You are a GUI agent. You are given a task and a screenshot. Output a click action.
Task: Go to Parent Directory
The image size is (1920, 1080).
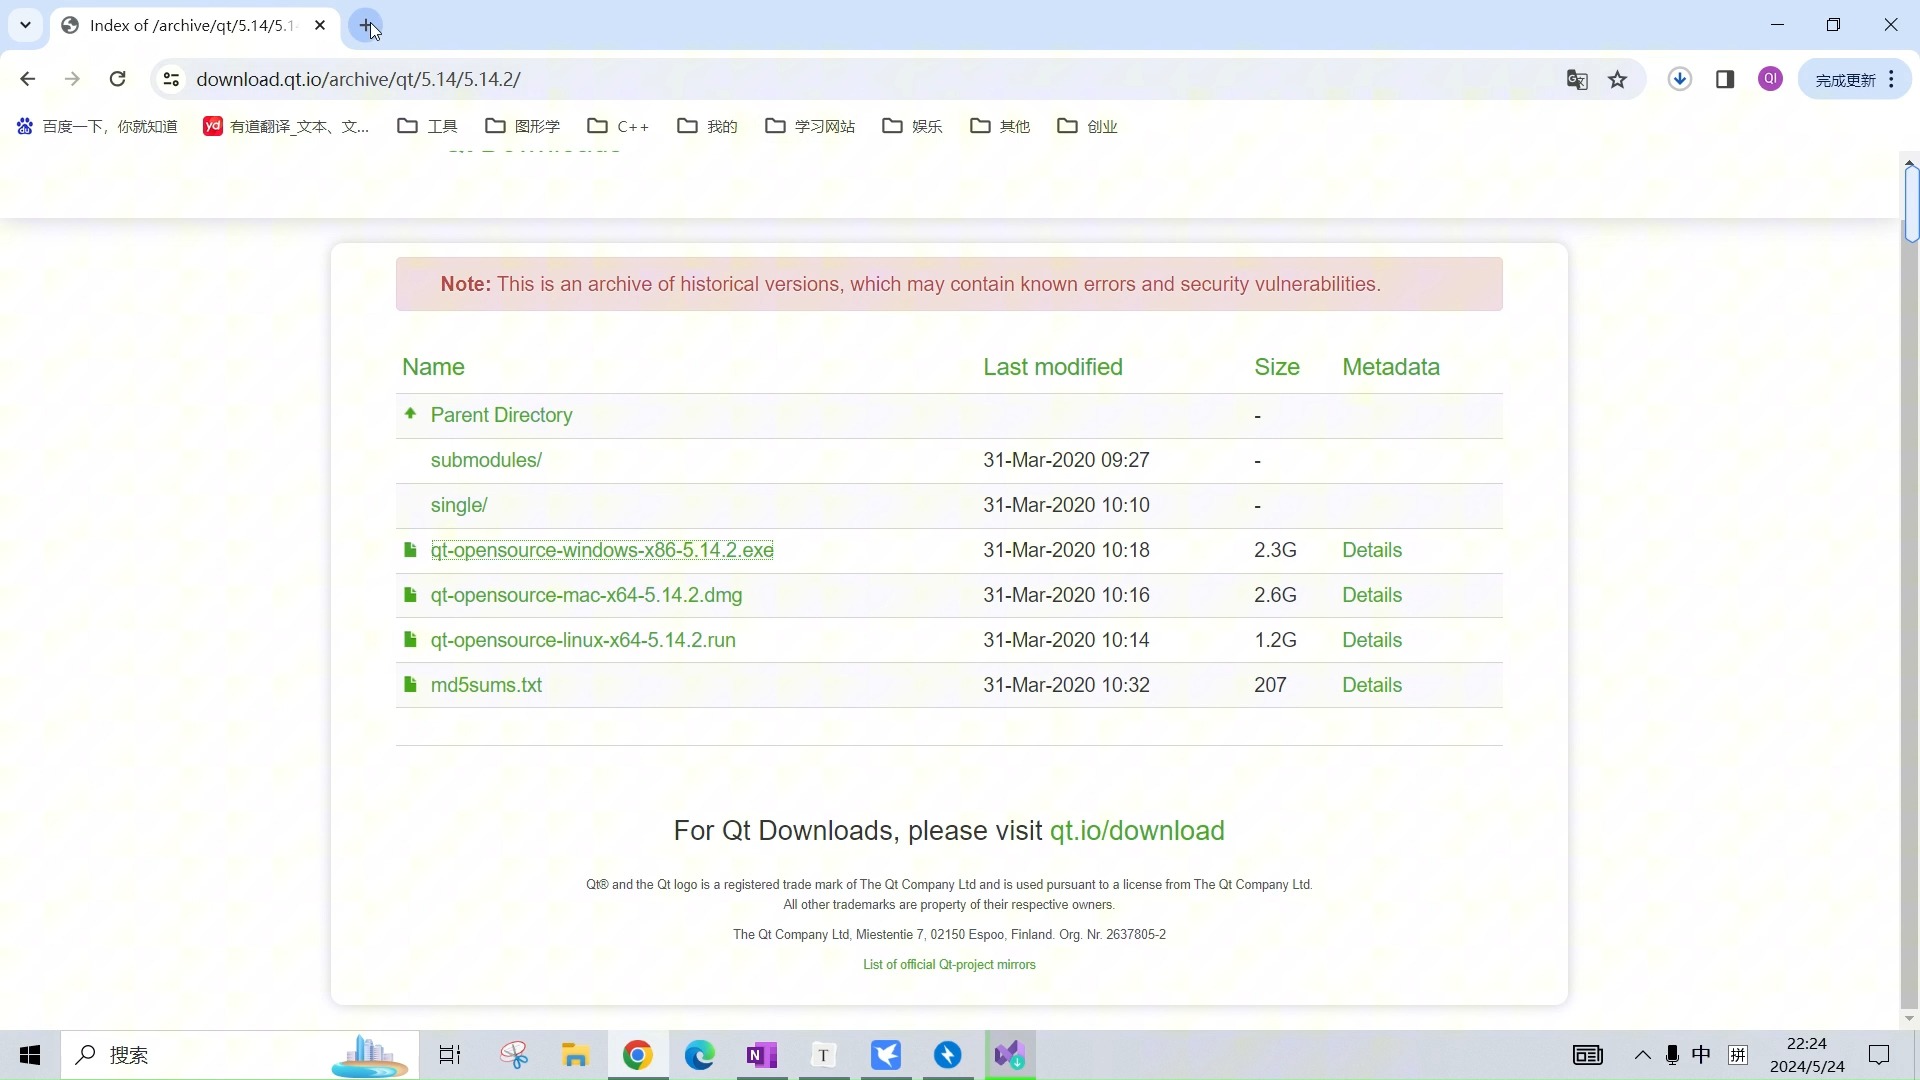point(501,415)
